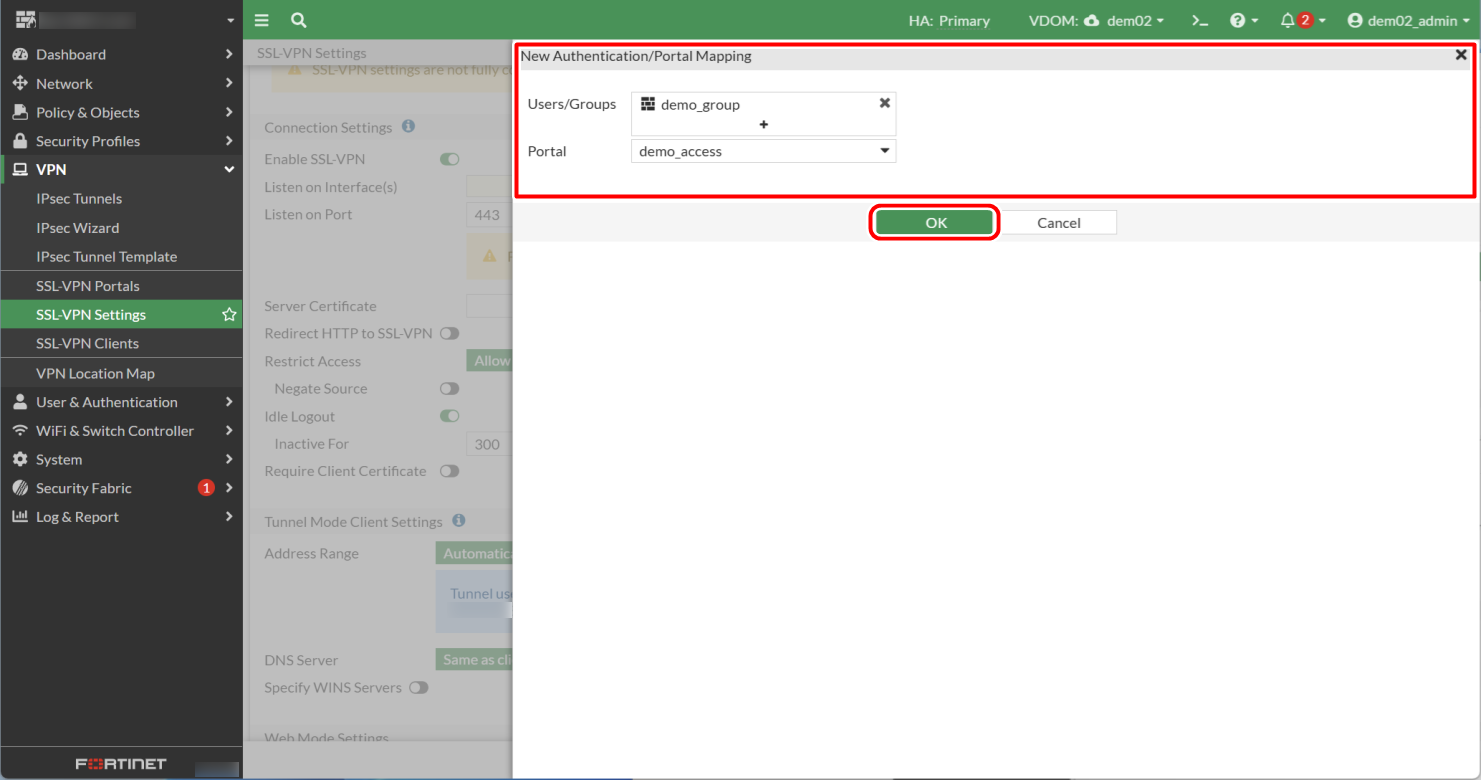The height and width of the screenshot is (780, 1481).
Task: Click the hamburger menu icon in top bar
Action: [261, 20]
